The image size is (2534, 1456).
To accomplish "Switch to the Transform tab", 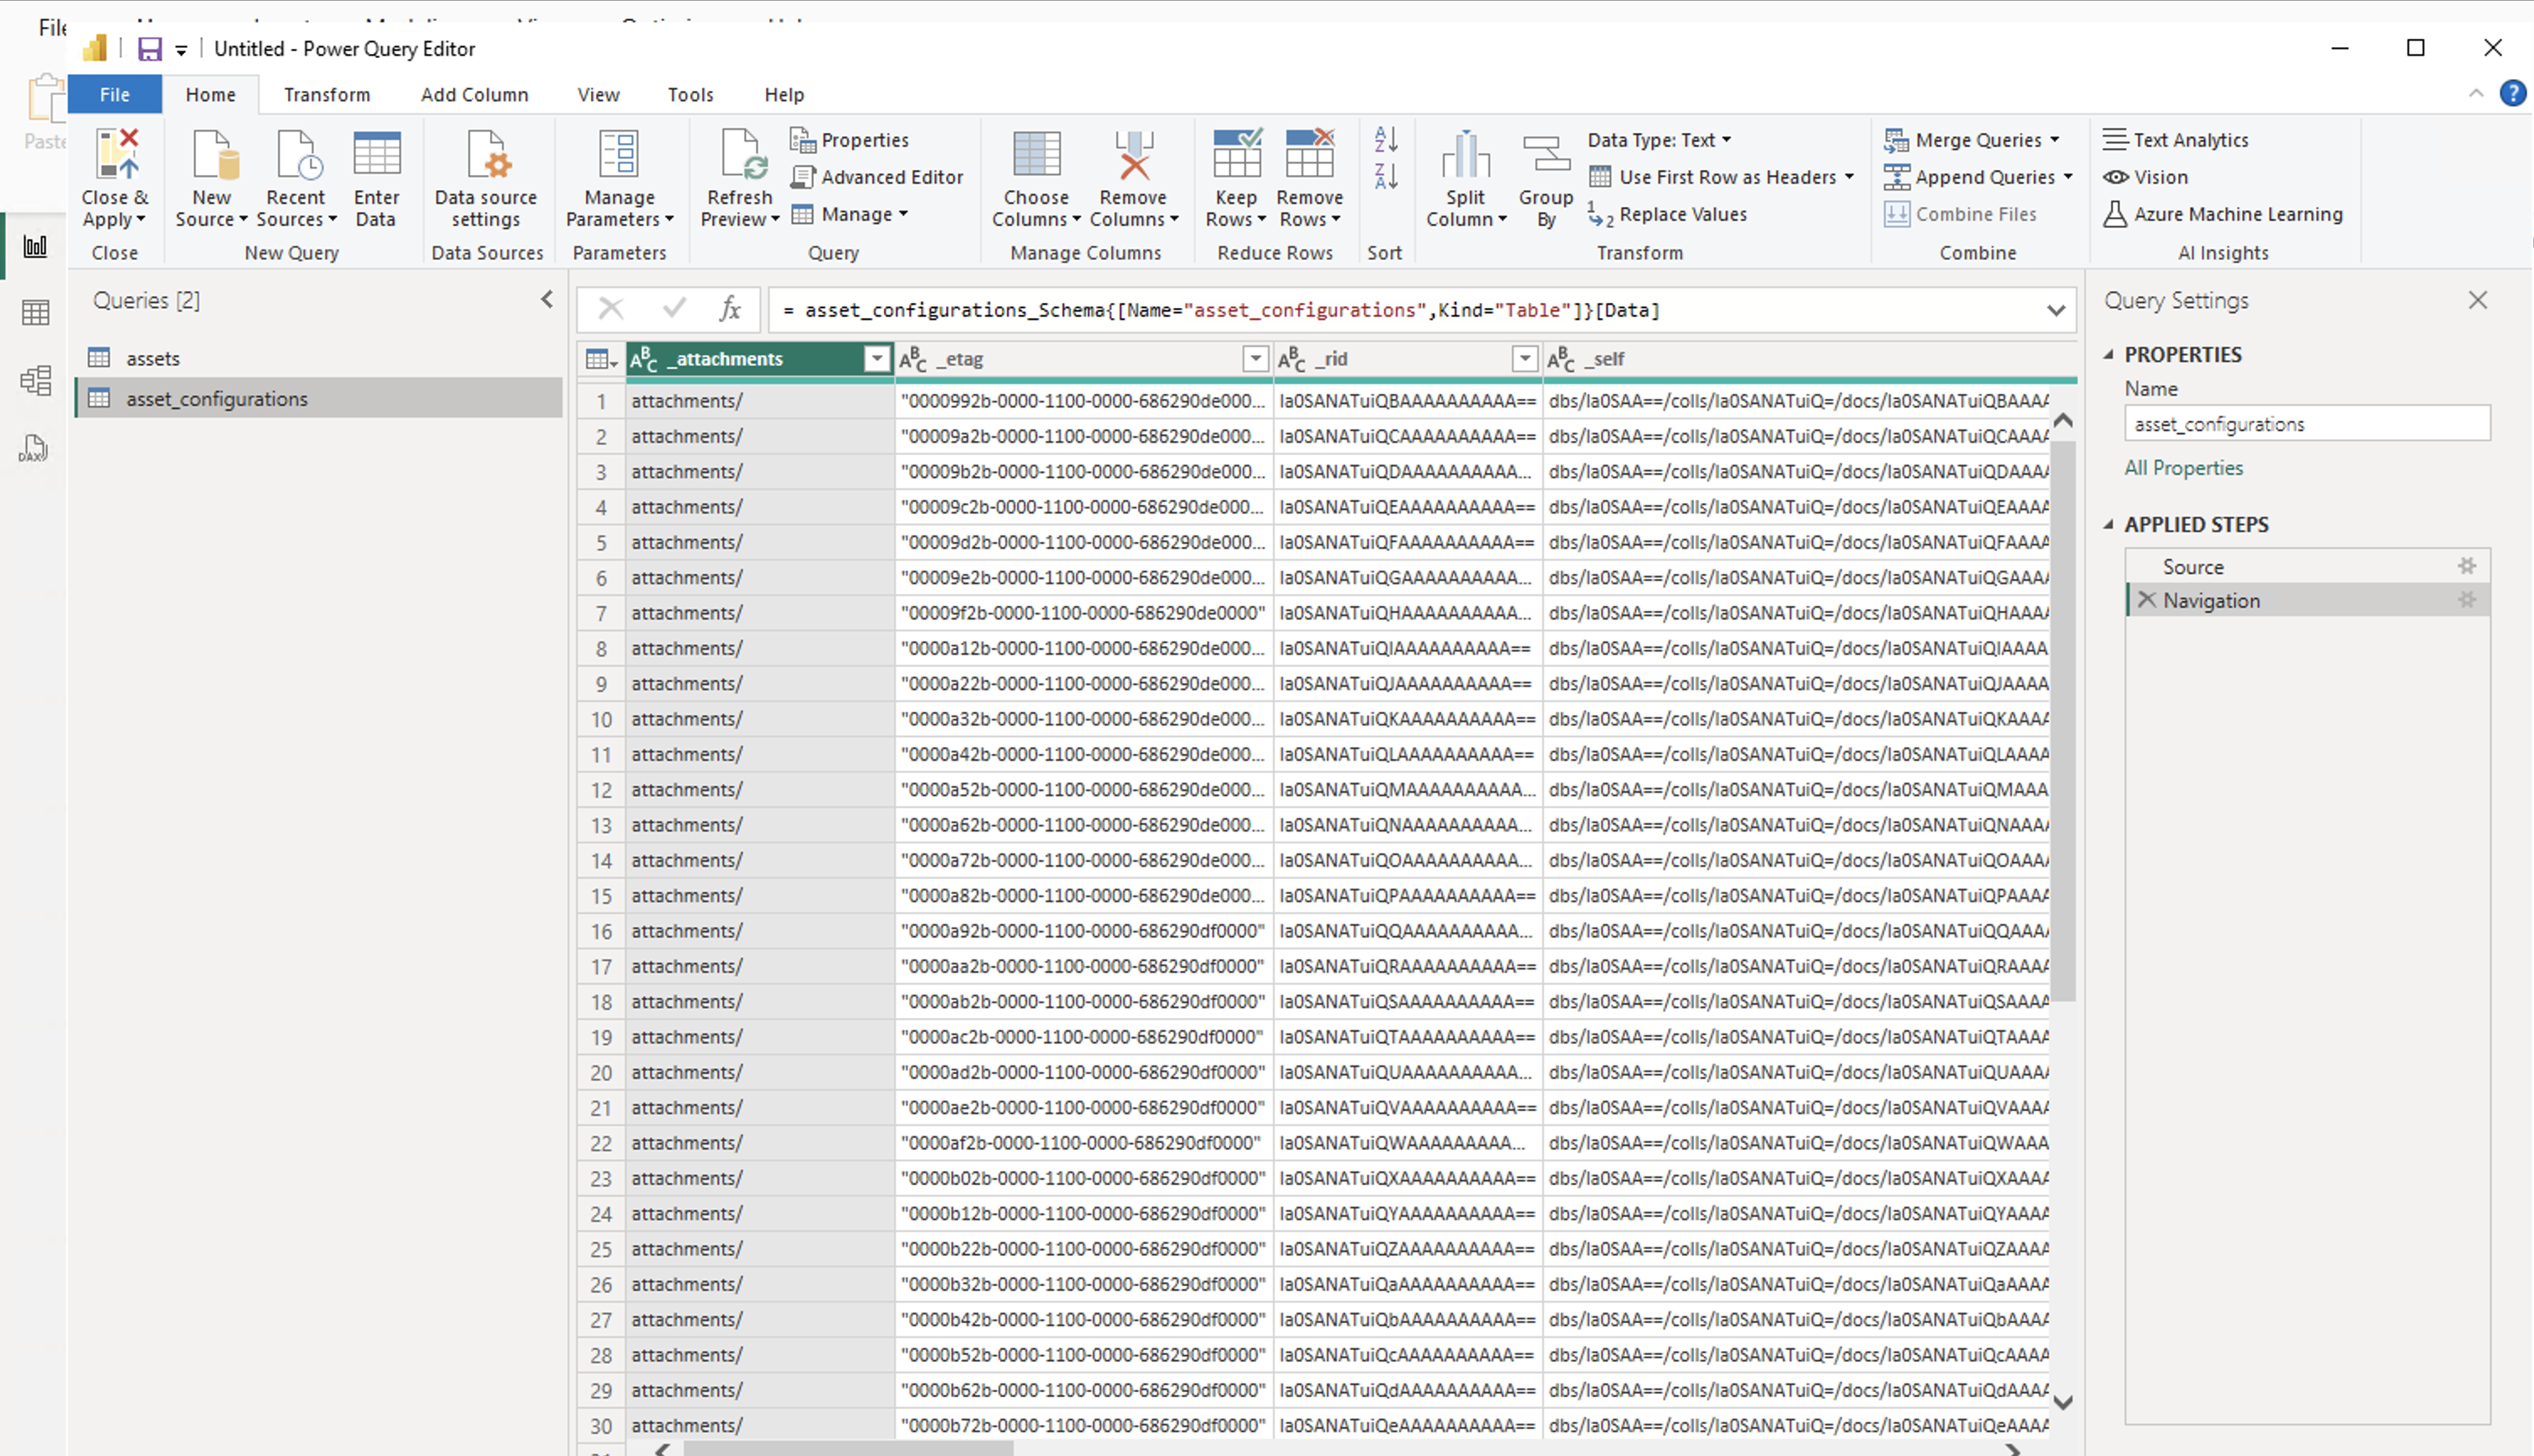I will (327, 94).
